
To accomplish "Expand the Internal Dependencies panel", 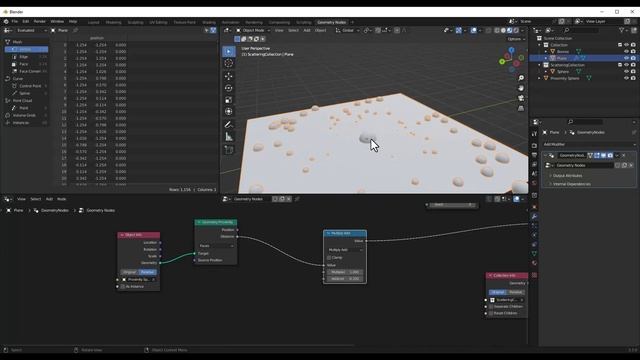I will (x=571, y=184).
